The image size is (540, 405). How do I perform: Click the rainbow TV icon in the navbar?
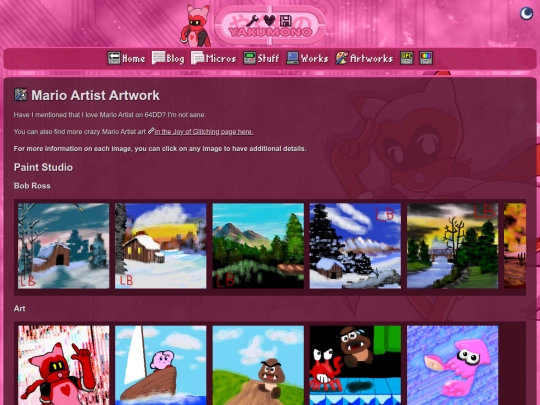pyautogui.click(x=426, y=58)
